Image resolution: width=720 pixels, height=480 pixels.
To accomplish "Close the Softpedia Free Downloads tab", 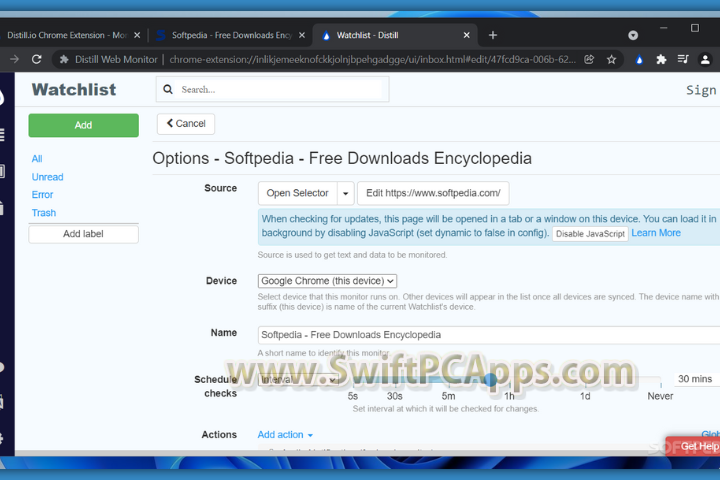I will coord(302,35).
